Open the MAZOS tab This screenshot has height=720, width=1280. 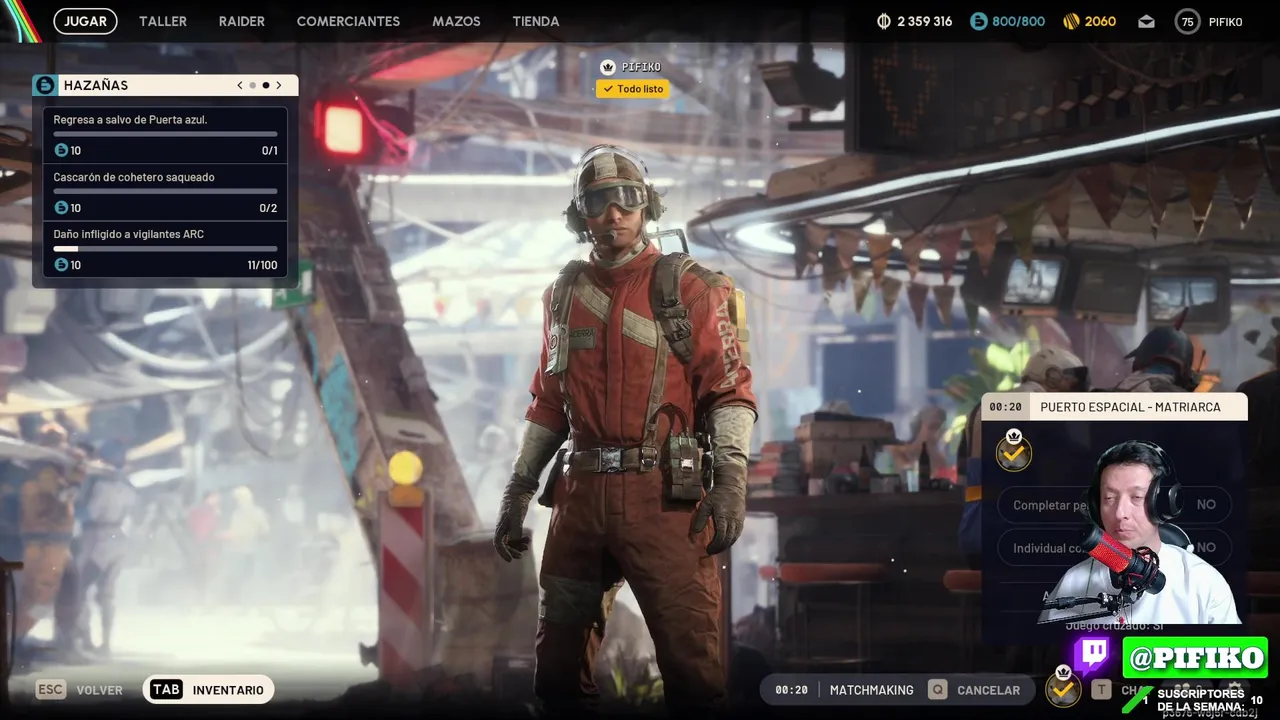pos(456,21)
